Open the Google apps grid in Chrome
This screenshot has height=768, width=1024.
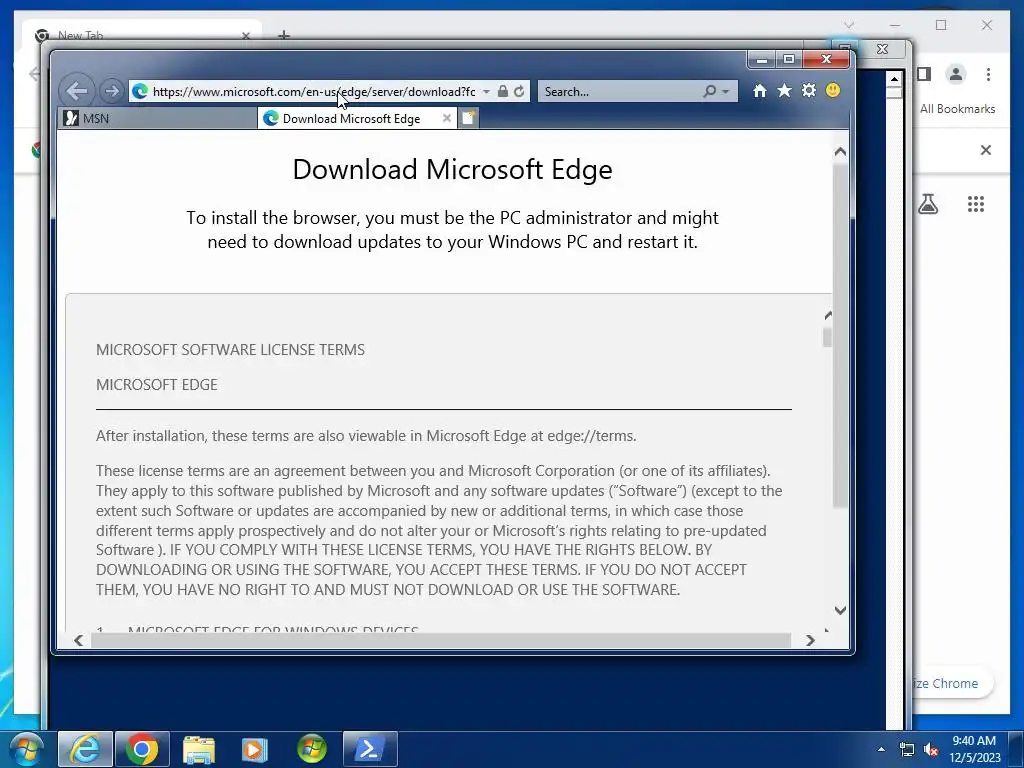coord(976,204)
